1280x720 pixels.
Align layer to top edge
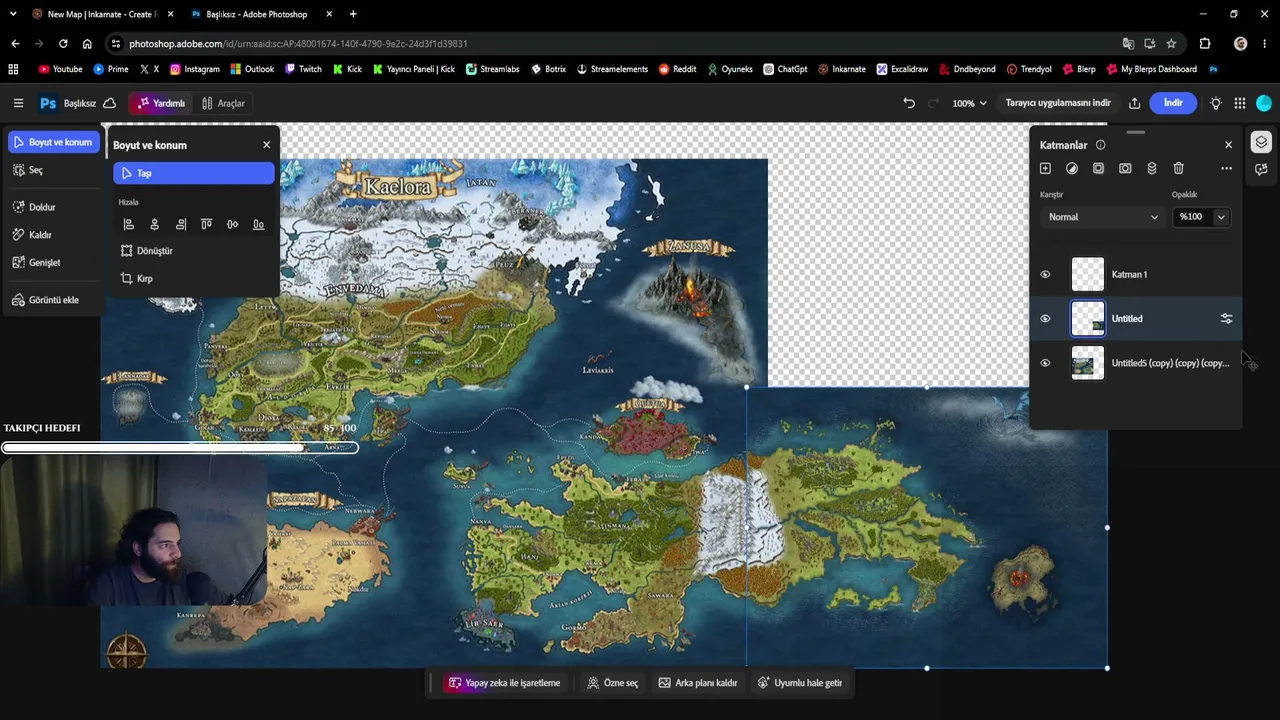pyautogui.click(x=206, y=224)
